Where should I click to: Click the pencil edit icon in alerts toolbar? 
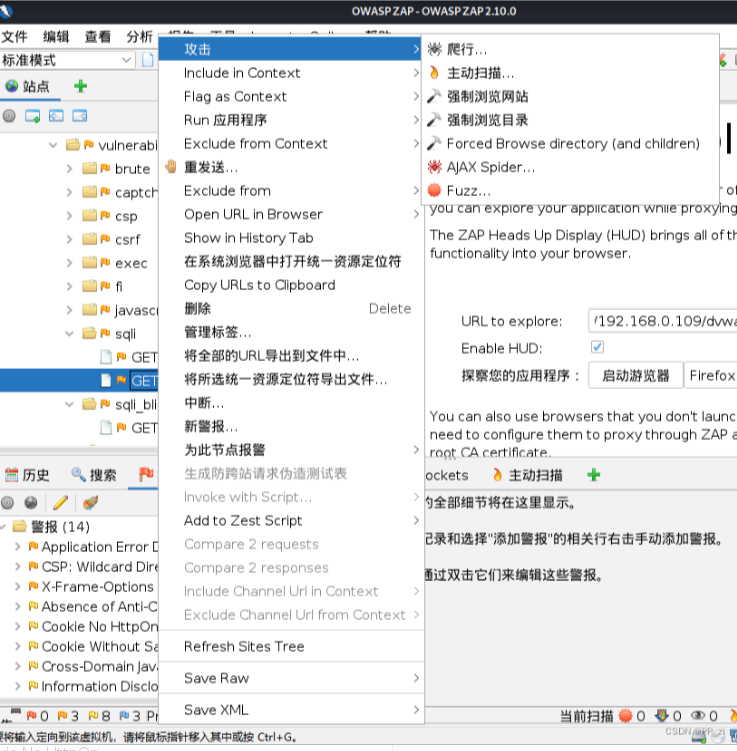pyautogui.click(x=61, y=502)
